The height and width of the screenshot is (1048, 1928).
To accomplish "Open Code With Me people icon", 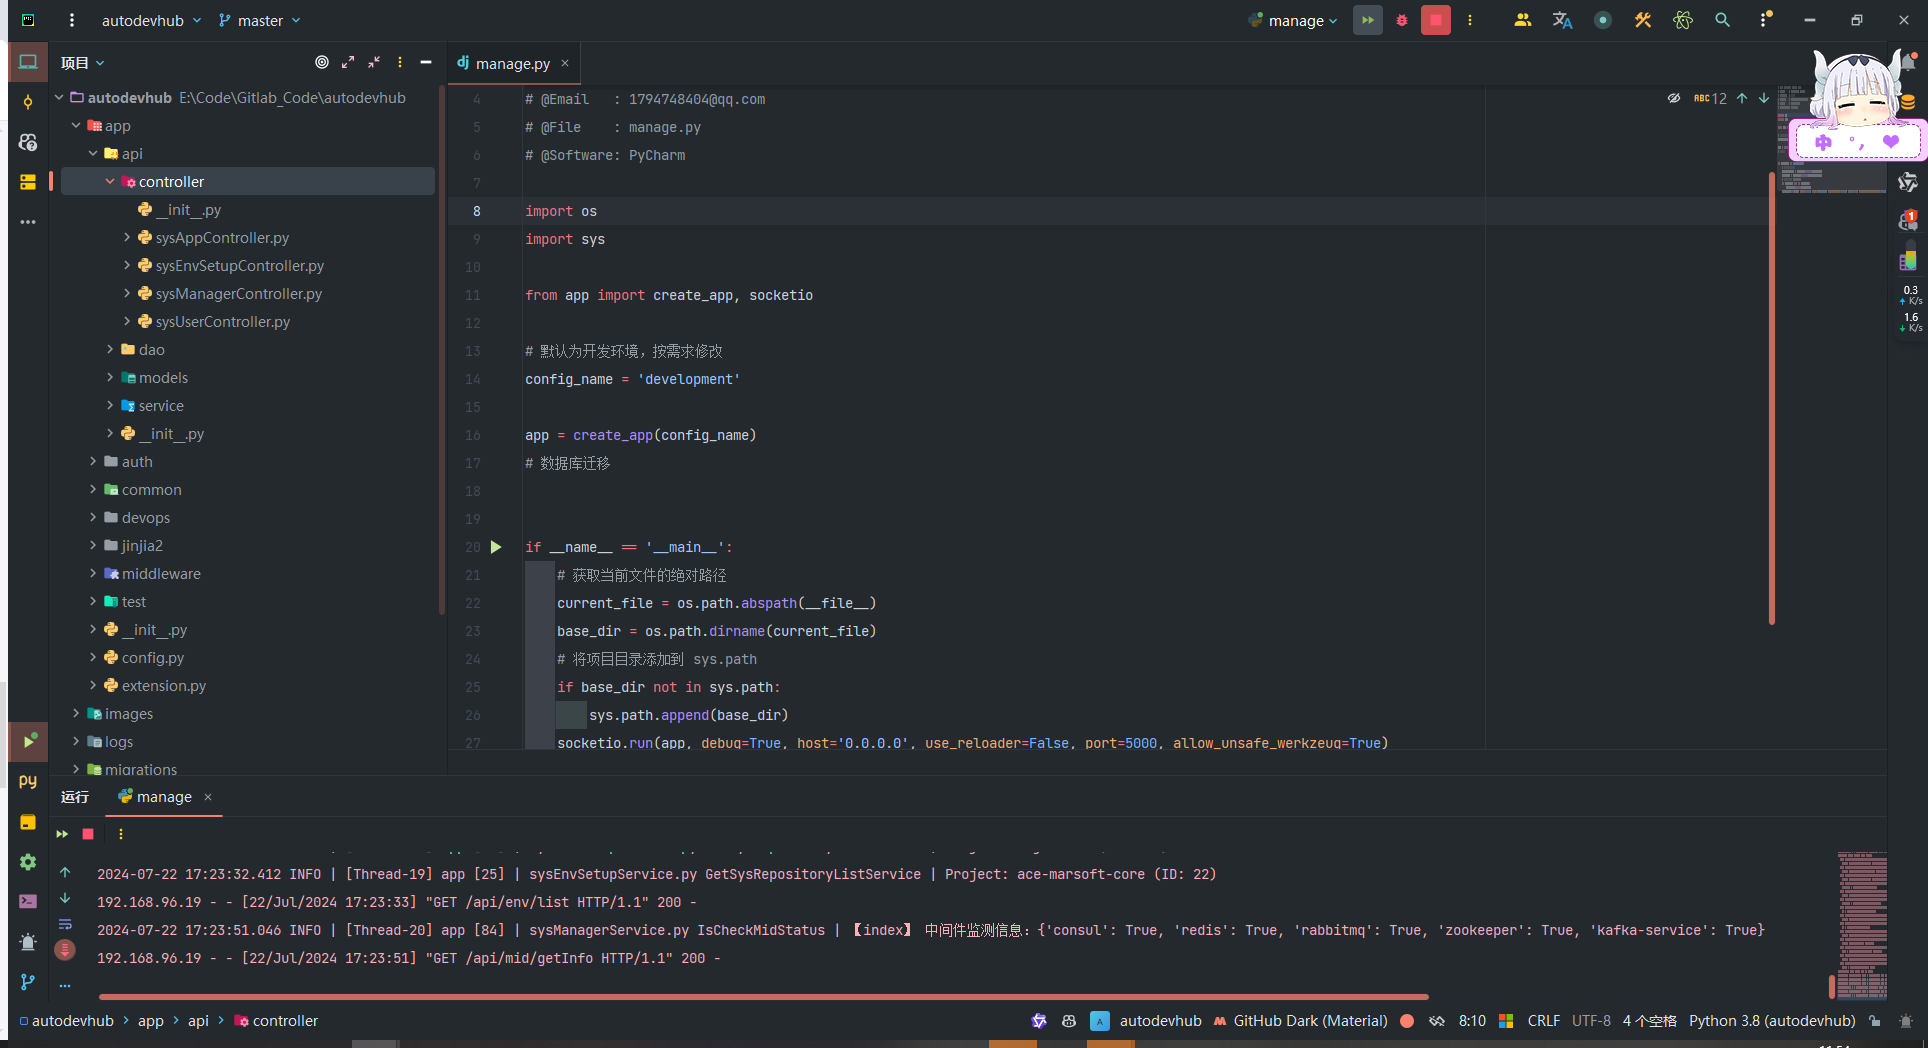I will tap(1522, 20).
